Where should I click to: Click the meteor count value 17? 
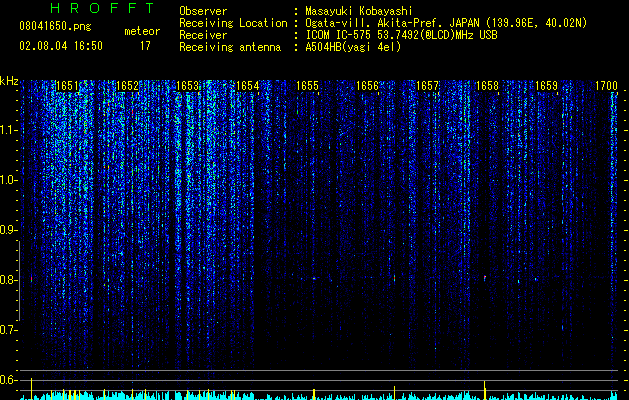[145, 46]
